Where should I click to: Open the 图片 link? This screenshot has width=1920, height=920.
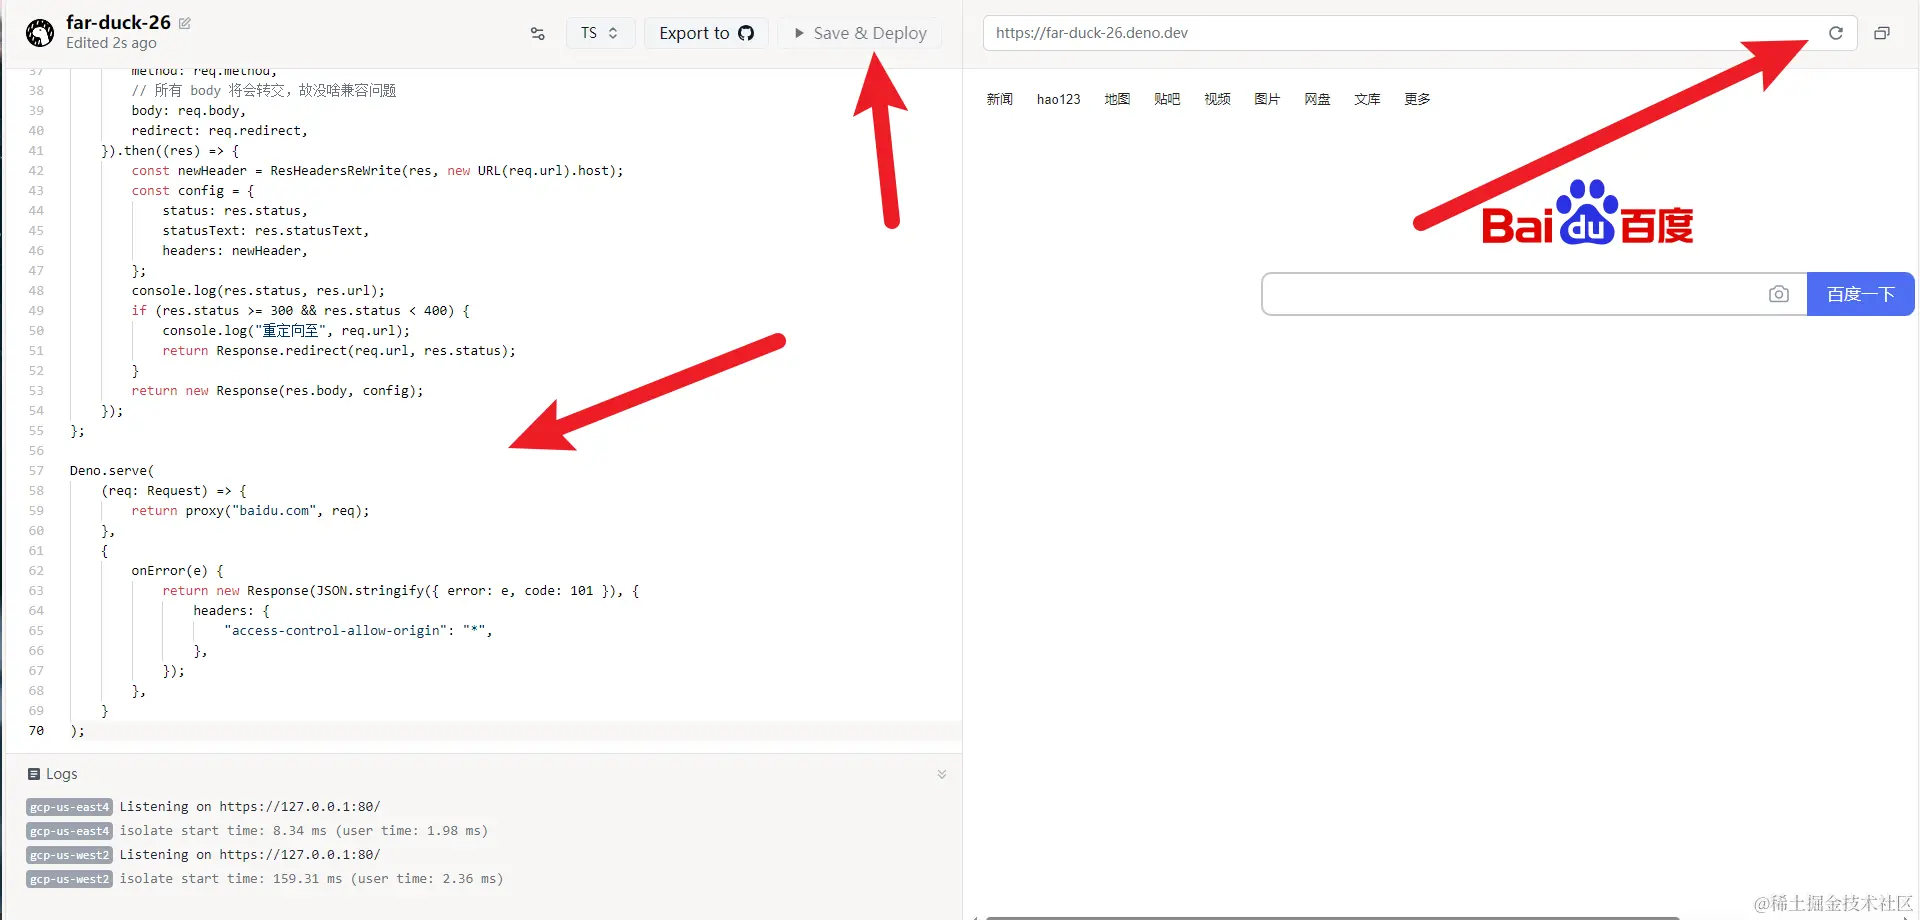[1267, 99]
